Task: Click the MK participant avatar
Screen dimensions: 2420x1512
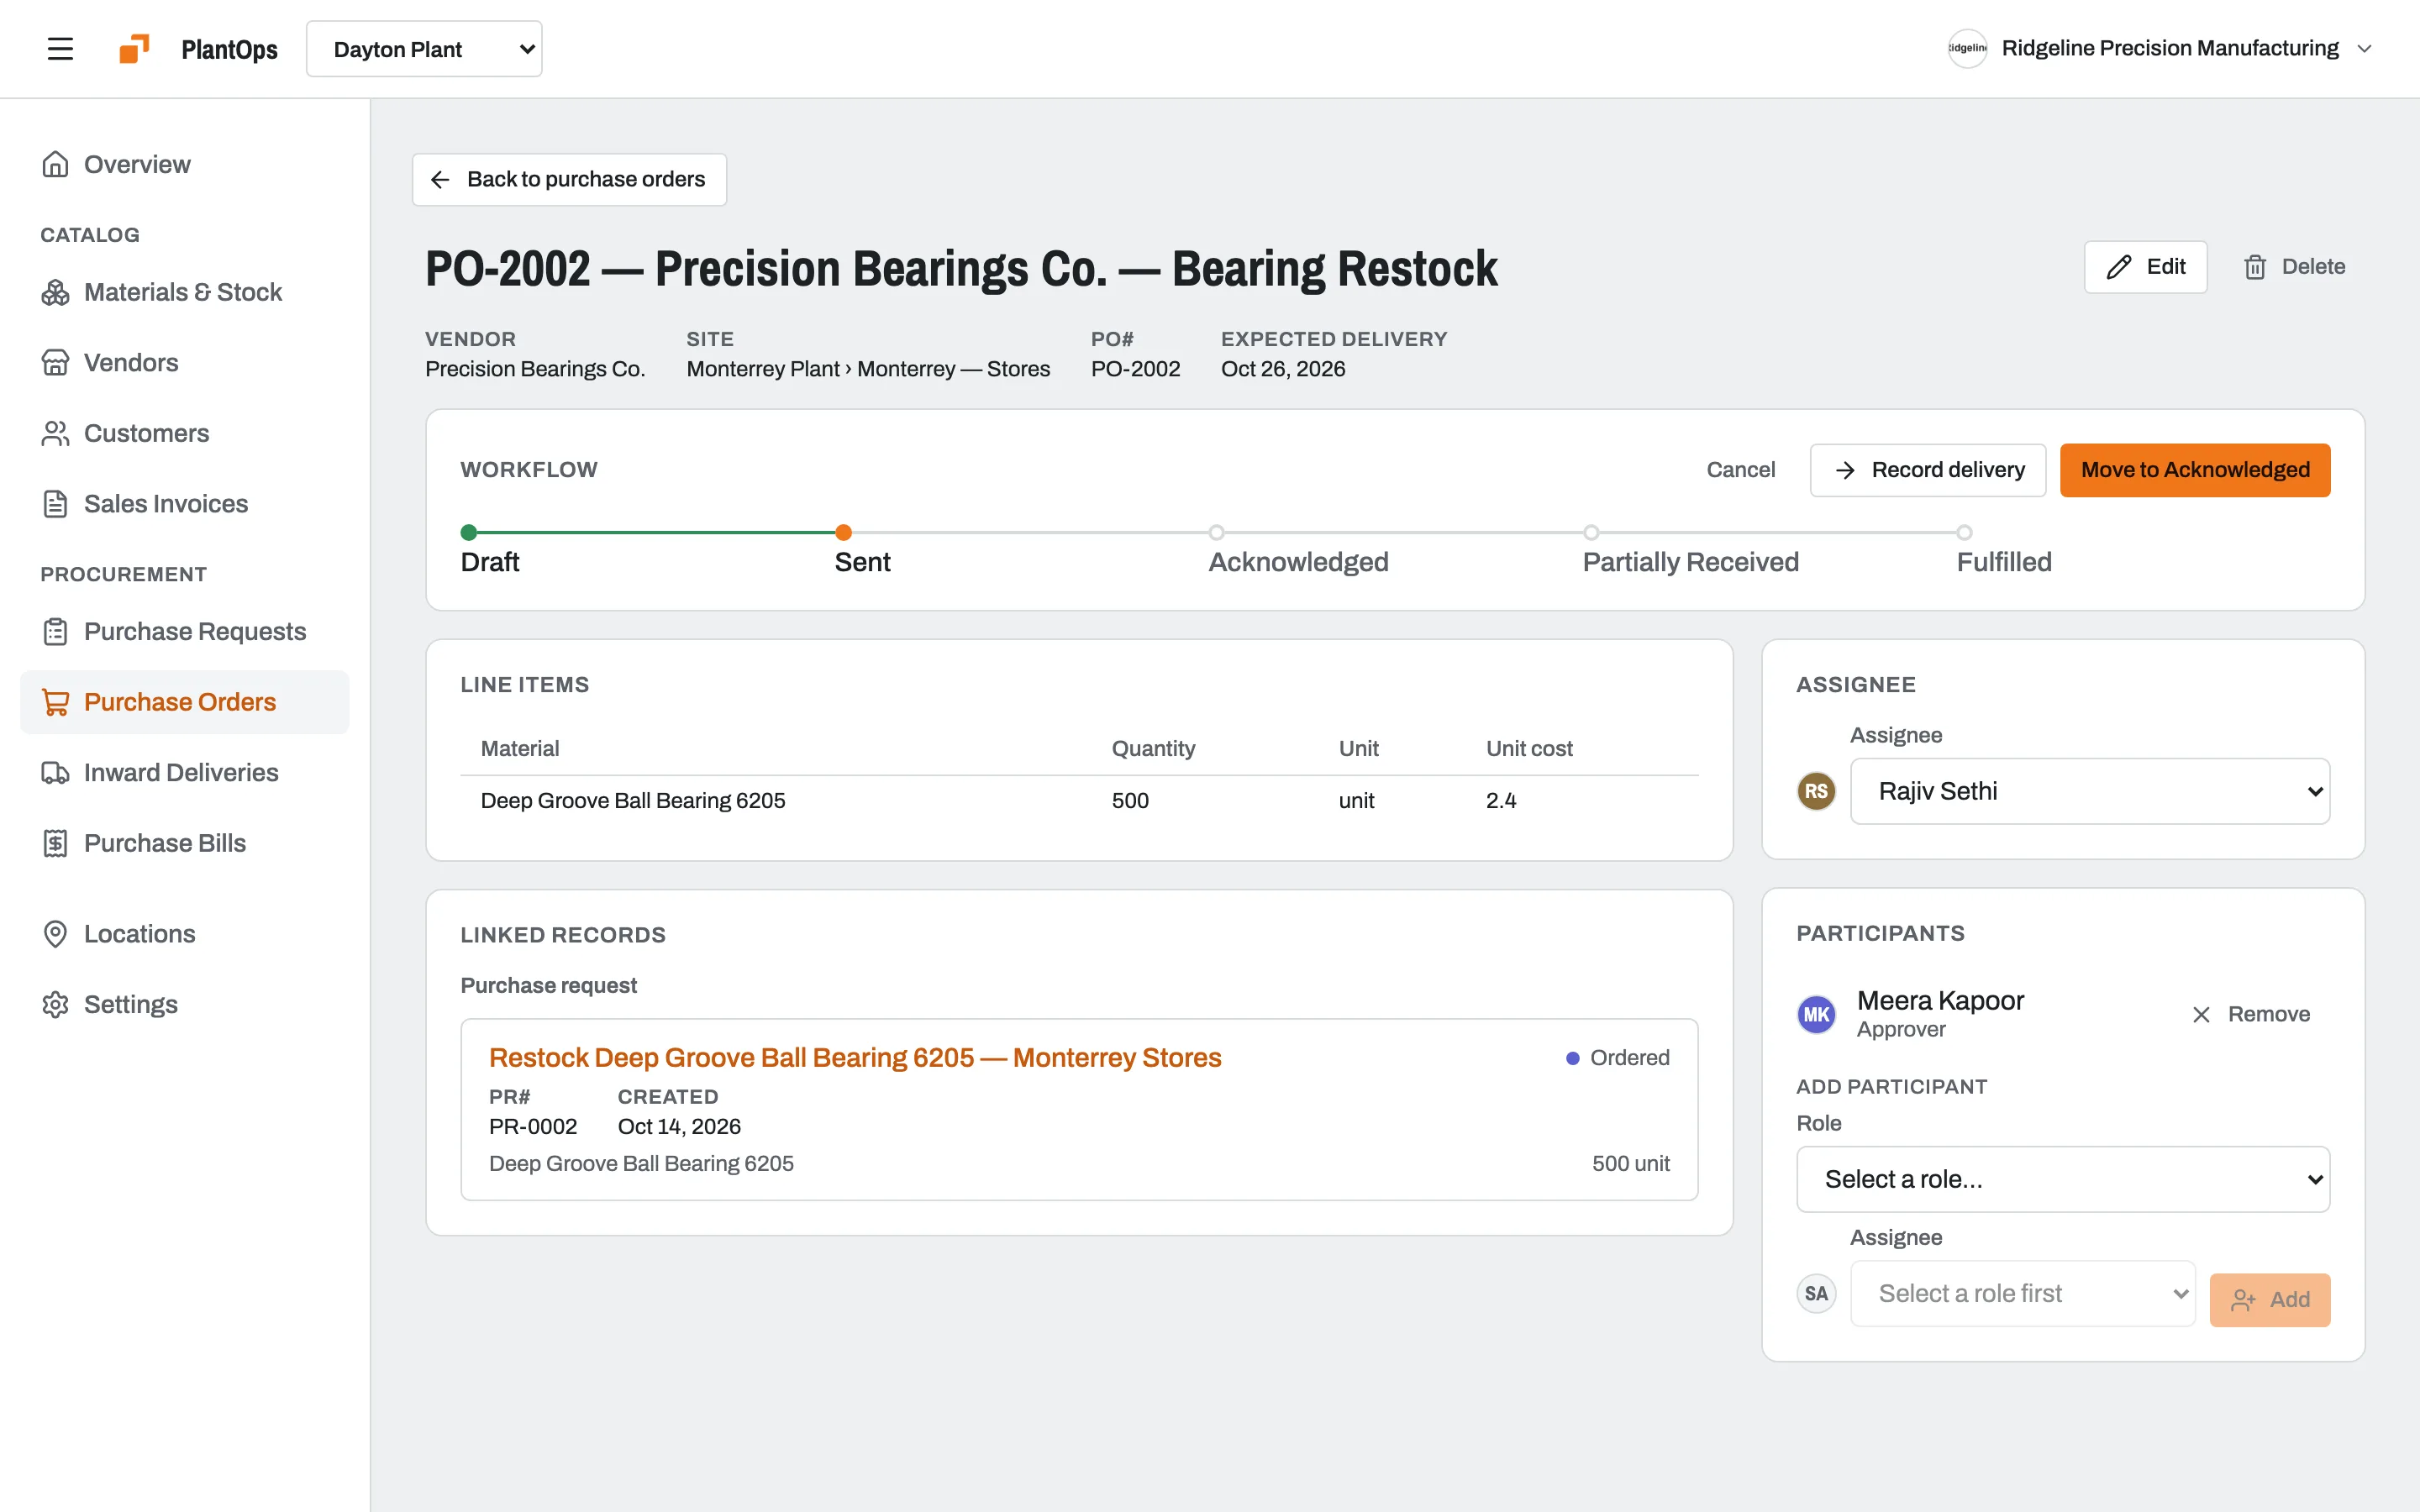Action: click(x=1816, y=1014)
